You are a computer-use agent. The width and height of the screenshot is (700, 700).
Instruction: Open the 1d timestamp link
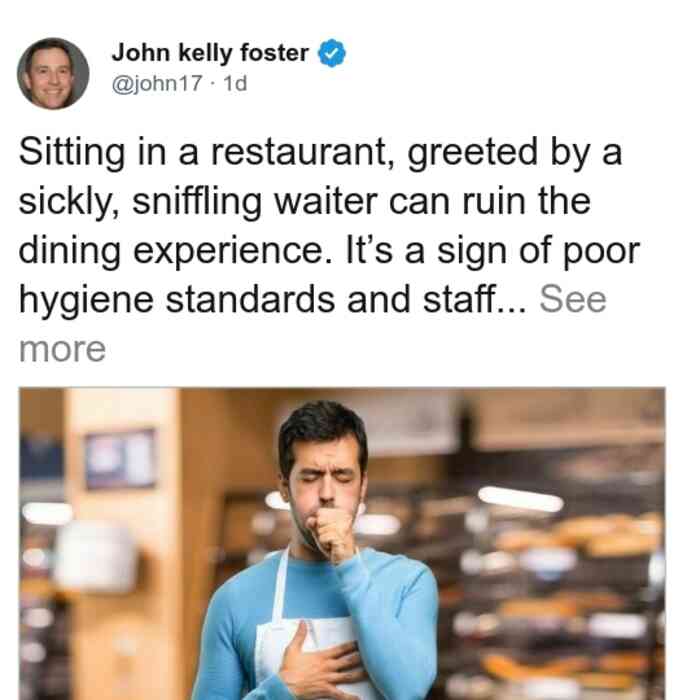pos(235,83)
